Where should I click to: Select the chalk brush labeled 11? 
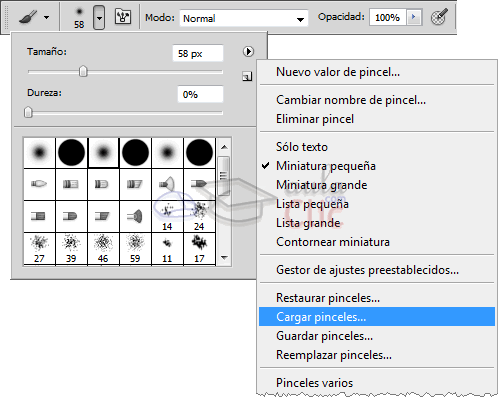tap(167, 249)
